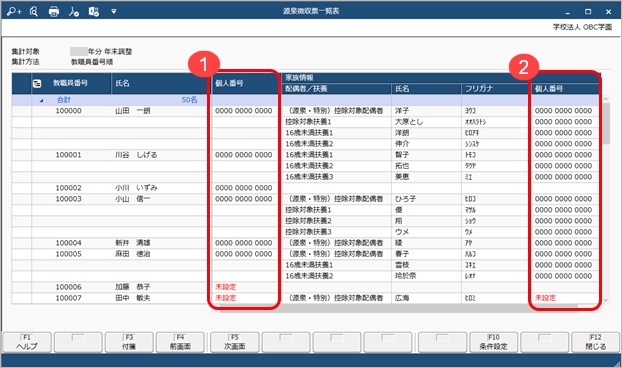The height and width of the screenshot is (368, 622).
Task: Click the left 氏名 employee name column header
Action: click(x=123, y=83)
